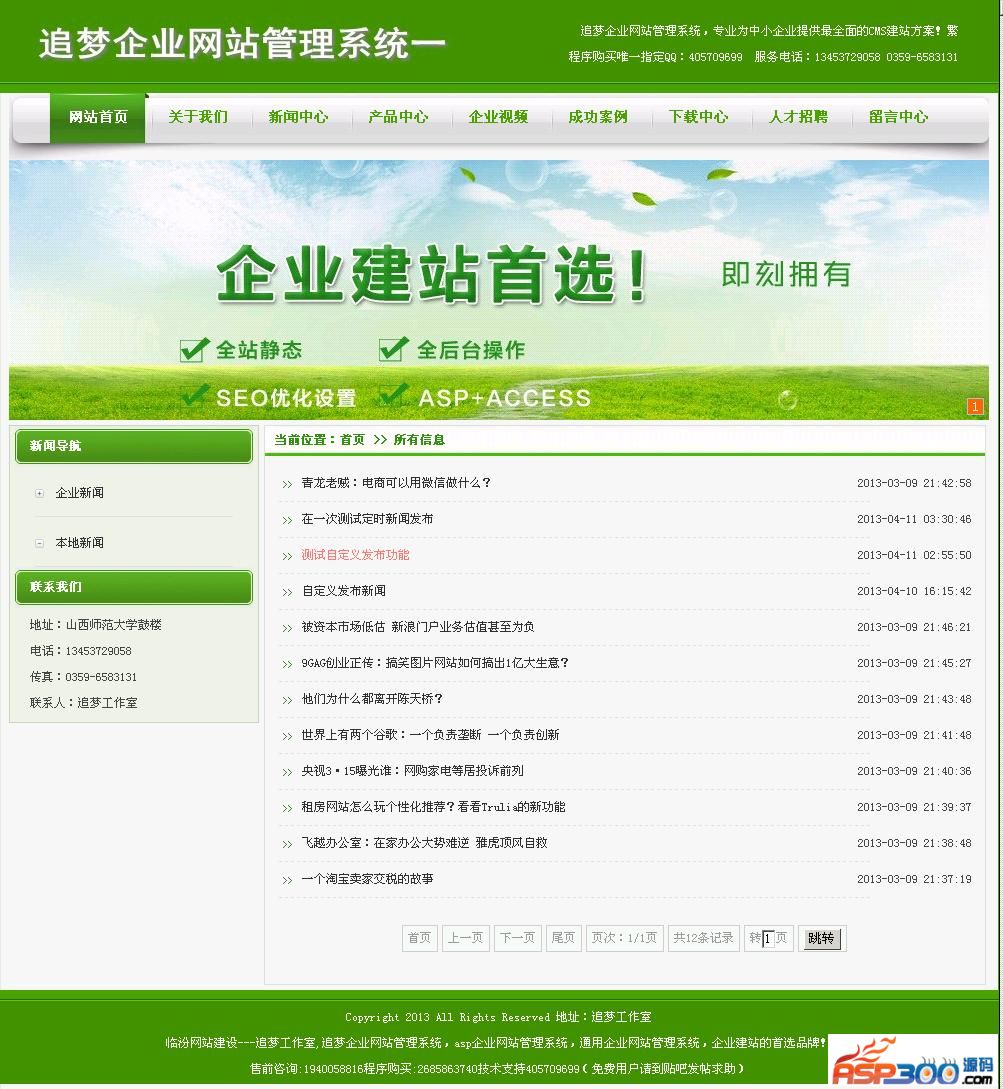
Task: Open article about 9GAG创业正传
Action: pos(435,663)
